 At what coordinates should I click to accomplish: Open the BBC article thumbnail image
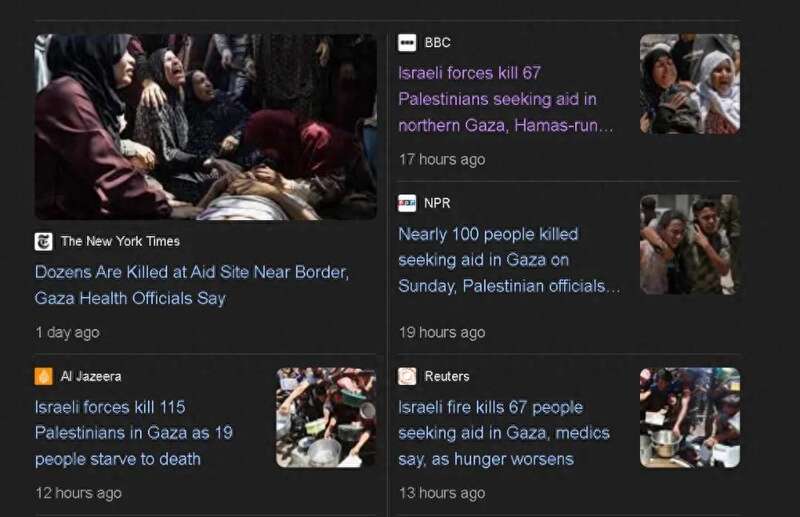coord(690,84)
